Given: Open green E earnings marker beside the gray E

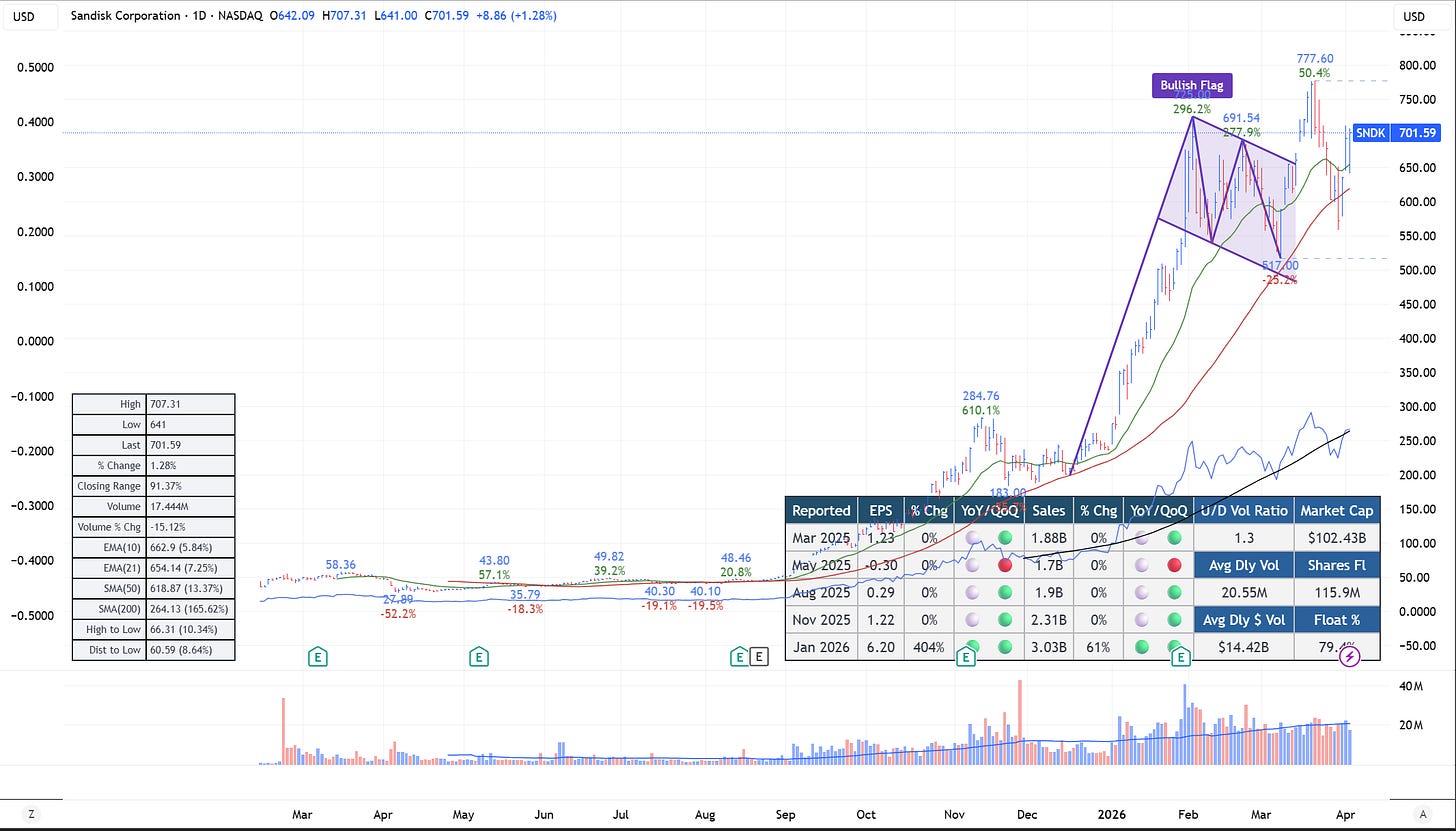Looking at the screenshot, I should coord(739,657).
